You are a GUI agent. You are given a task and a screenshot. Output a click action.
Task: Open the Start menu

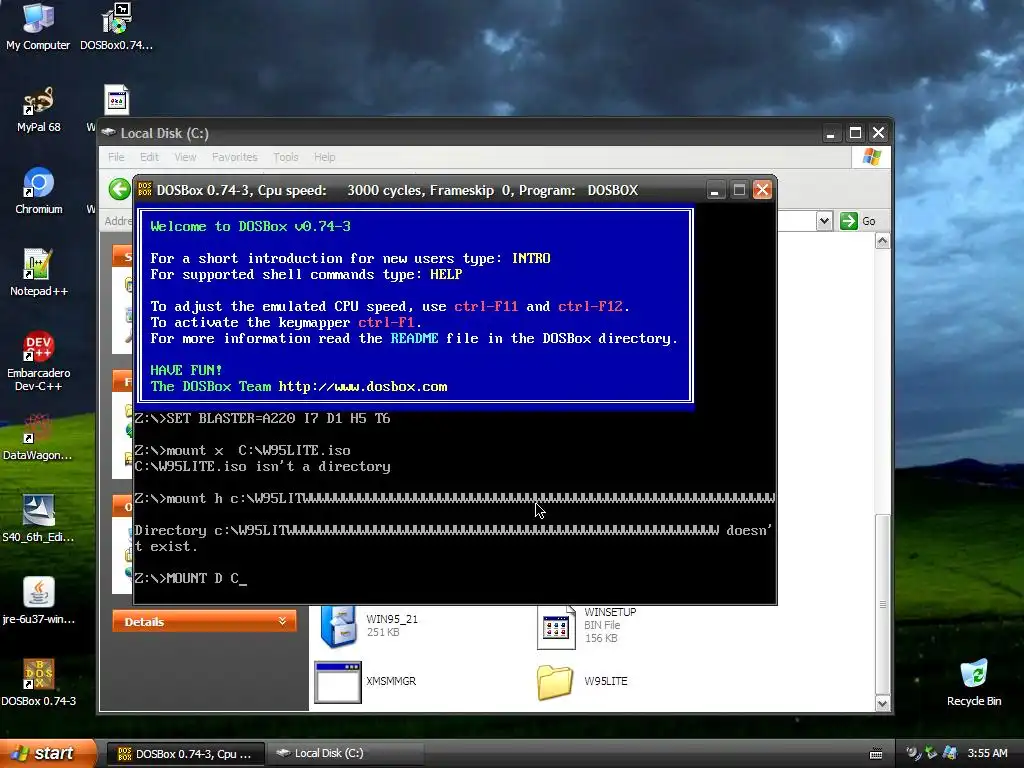tap(47, 753)
